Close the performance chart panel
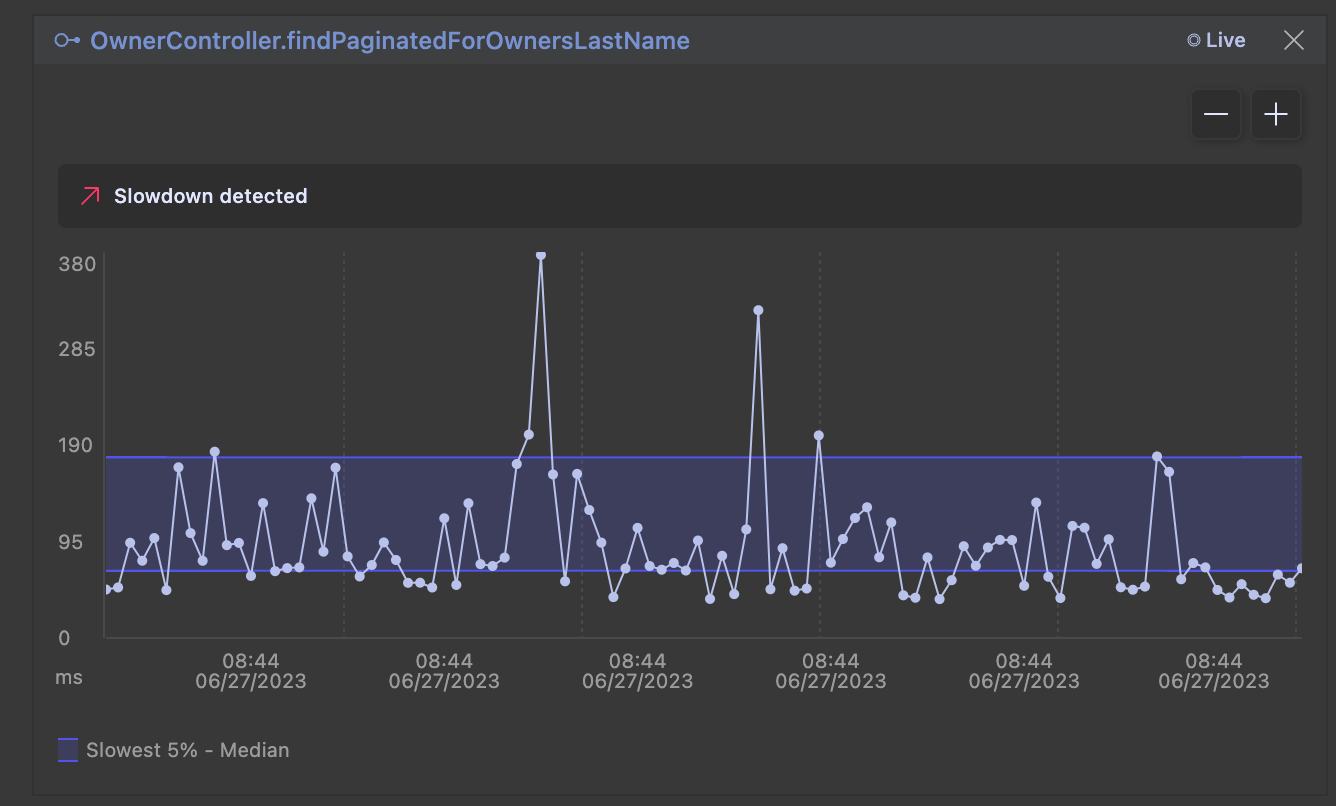The image size is (1336, 806). [x=1294, y=40]
